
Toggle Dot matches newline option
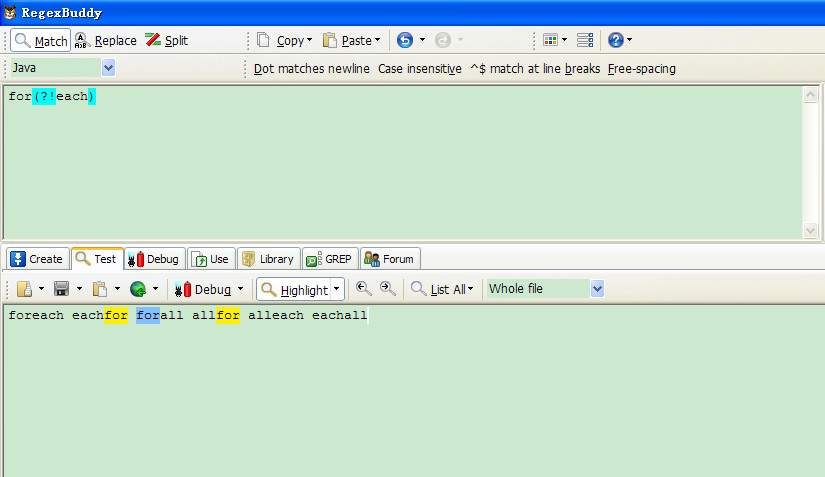pos(311,69)
